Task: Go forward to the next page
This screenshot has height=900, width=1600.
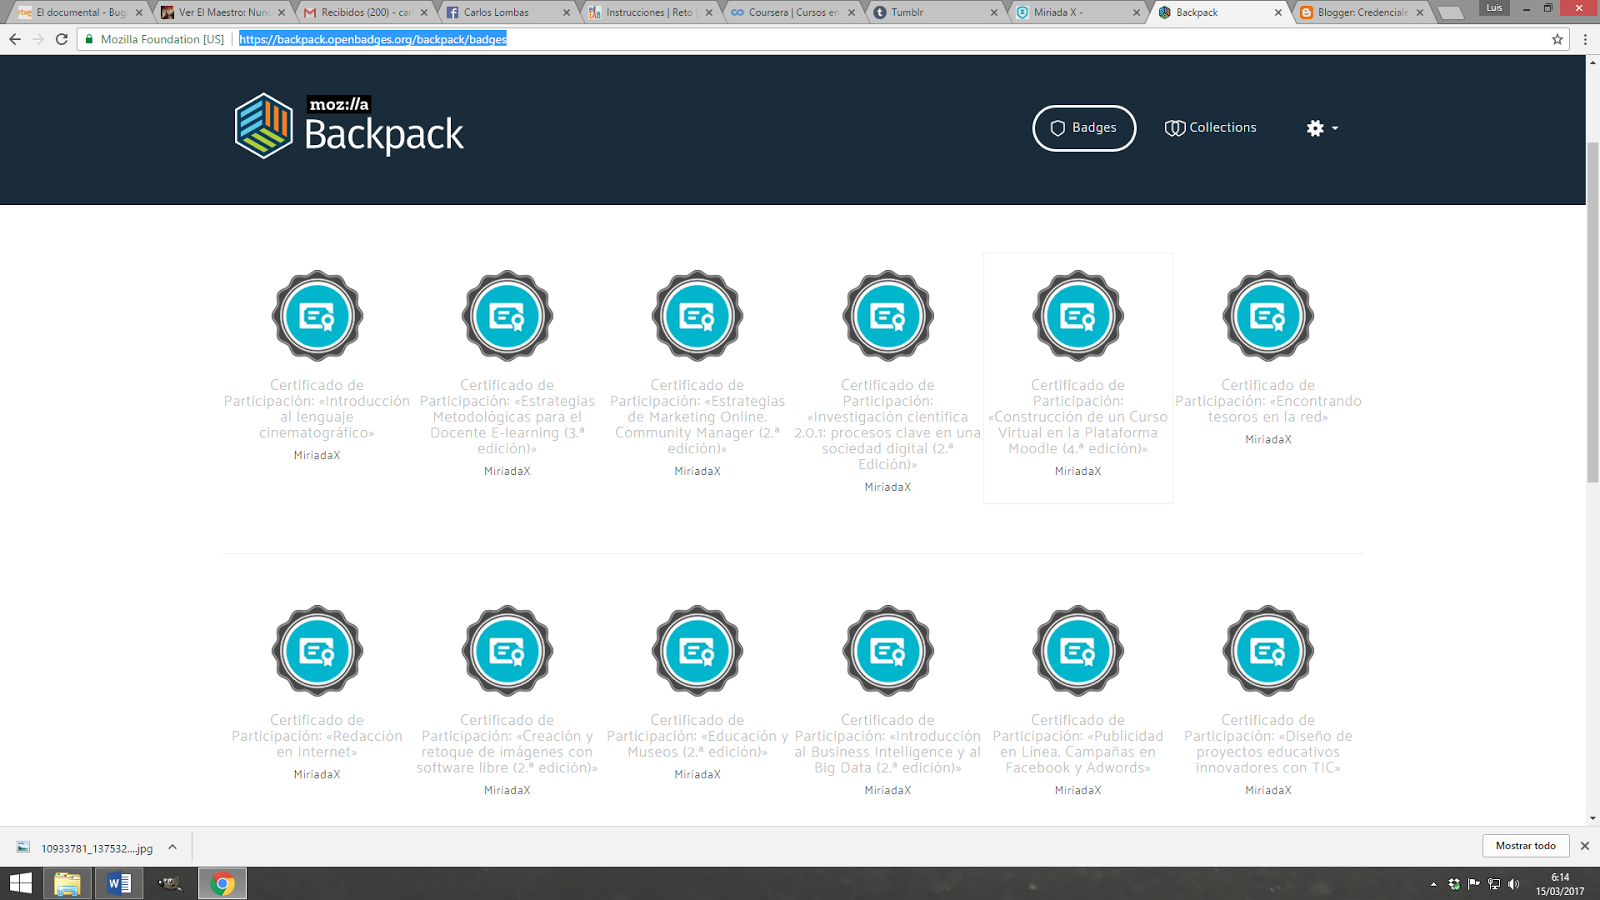Action: [x=38, y=39]
